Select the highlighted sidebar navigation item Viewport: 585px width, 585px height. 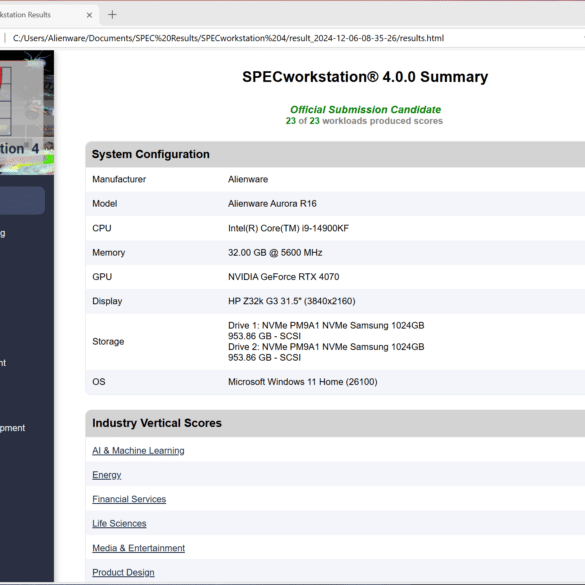click(x=22, y=201)
